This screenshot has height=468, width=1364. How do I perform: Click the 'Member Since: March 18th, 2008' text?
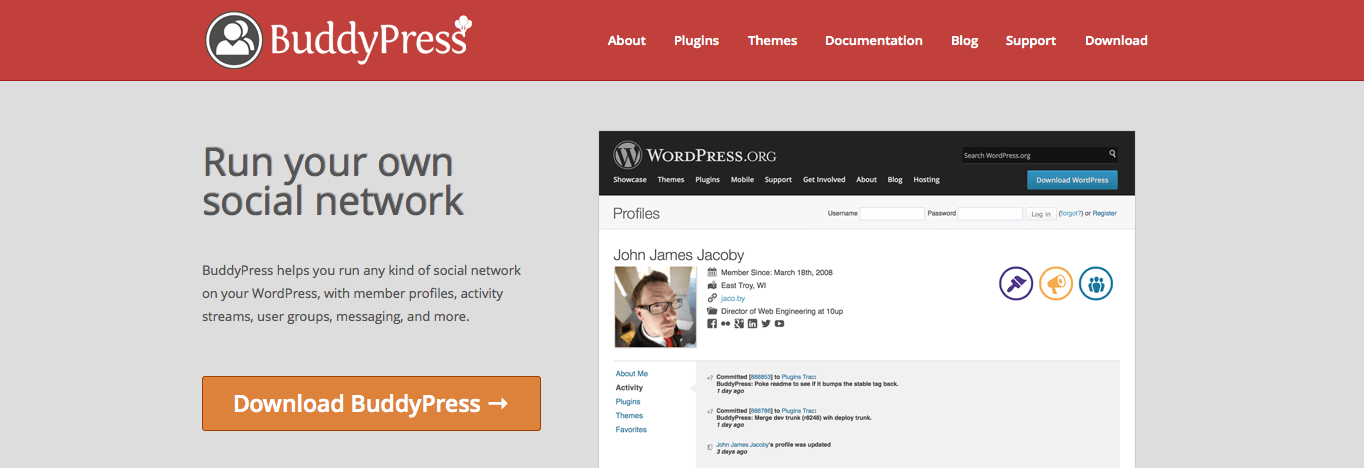(777, 272)
